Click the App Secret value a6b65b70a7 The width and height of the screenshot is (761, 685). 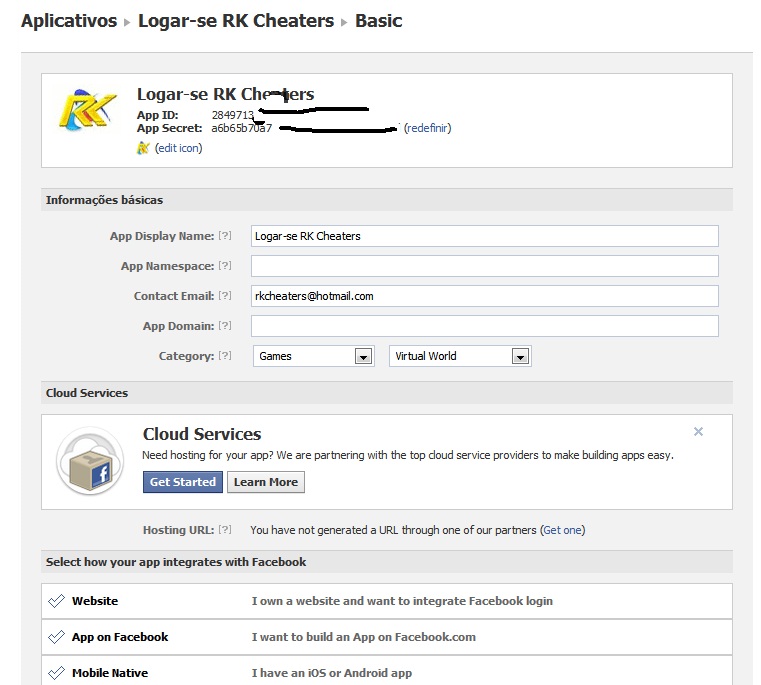click(242, 128)
